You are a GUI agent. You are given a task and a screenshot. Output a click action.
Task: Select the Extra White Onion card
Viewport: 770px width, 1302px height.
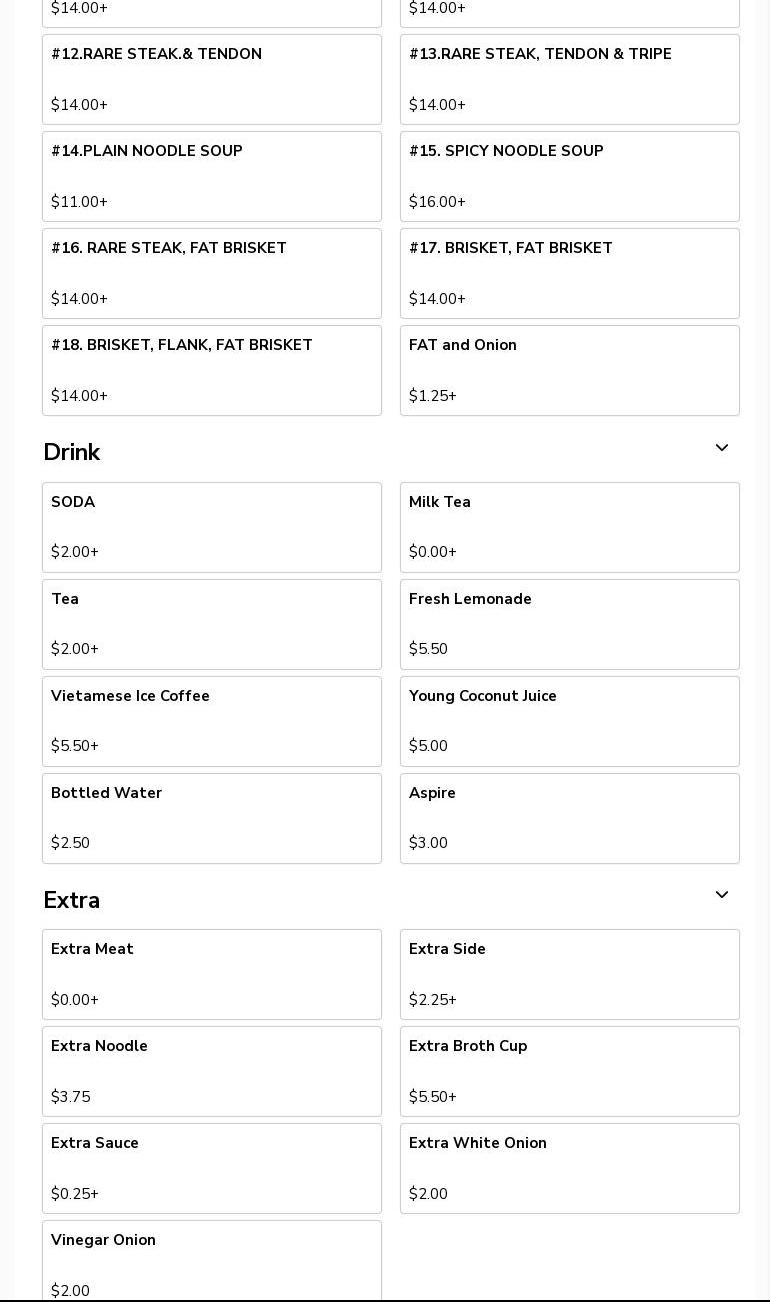(570, 1168)
